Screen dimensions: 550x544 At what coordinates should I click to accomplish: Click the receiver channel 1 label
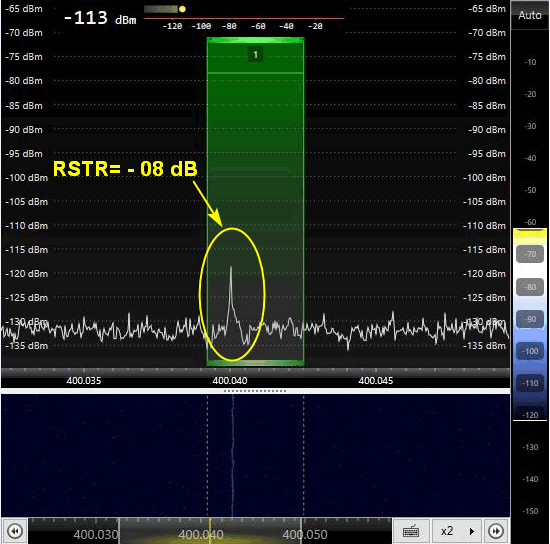(x=255, y=55)
